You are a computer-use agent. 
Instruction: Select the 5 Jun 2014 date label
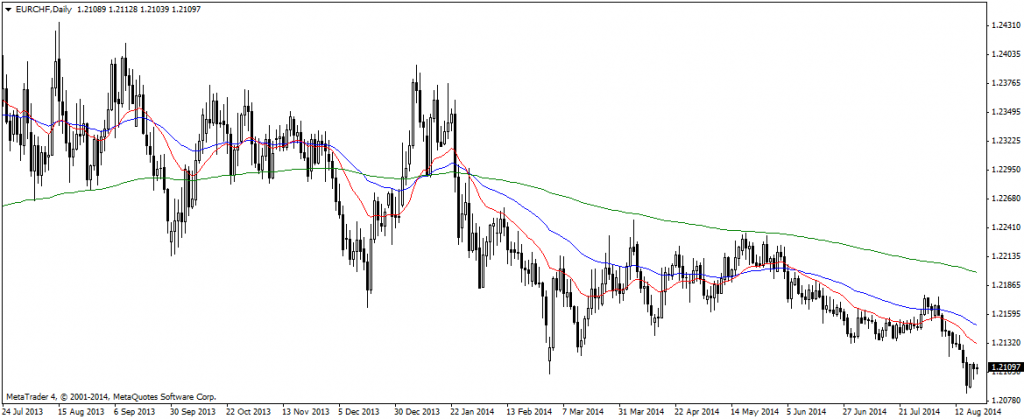pyautogui.click(x=806, y=410)
